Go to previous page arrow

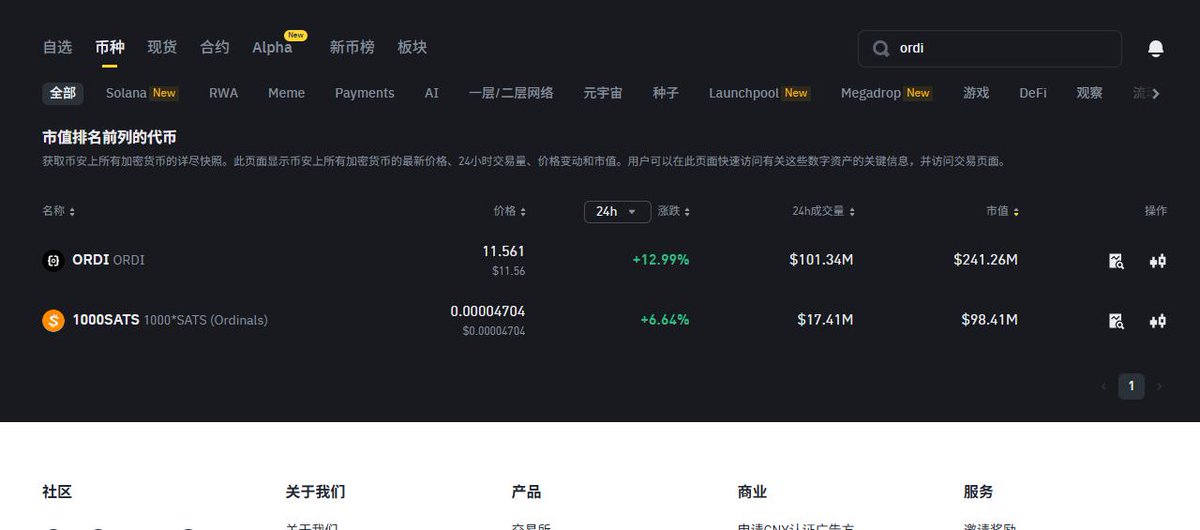pos(1104,386)
